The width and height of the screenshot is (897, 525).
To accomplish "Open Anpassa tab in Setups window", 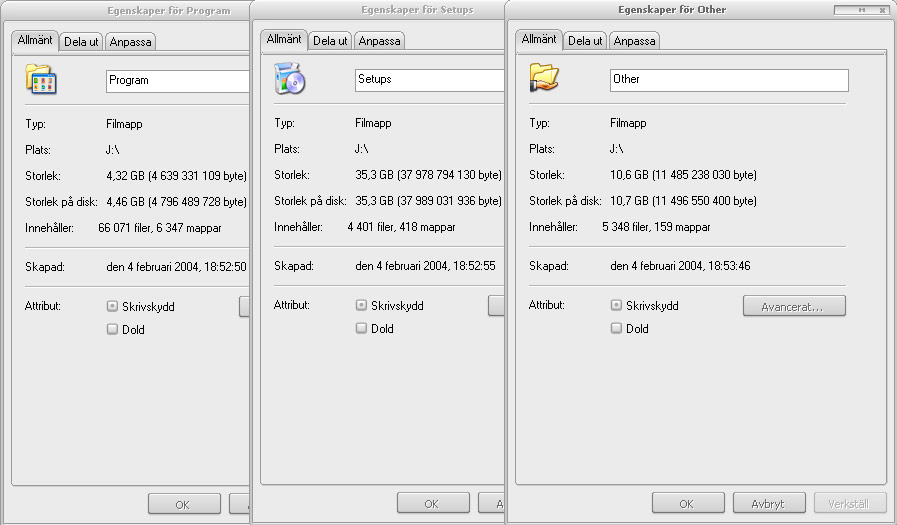I will [379, 41].
